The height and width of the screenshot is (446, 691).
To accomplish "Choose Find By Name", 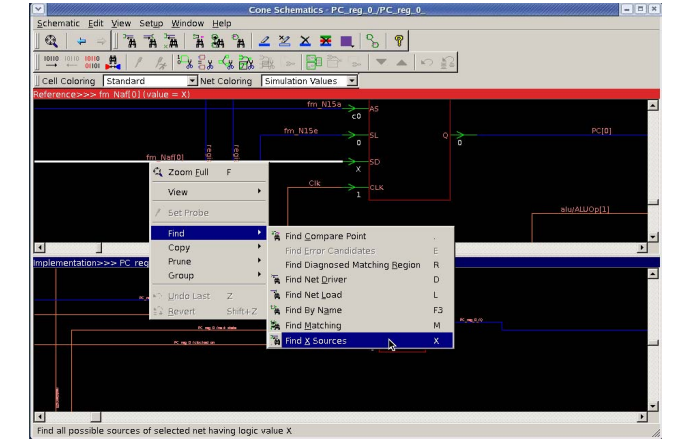I will pyautogui.click(x=360, y=310).
